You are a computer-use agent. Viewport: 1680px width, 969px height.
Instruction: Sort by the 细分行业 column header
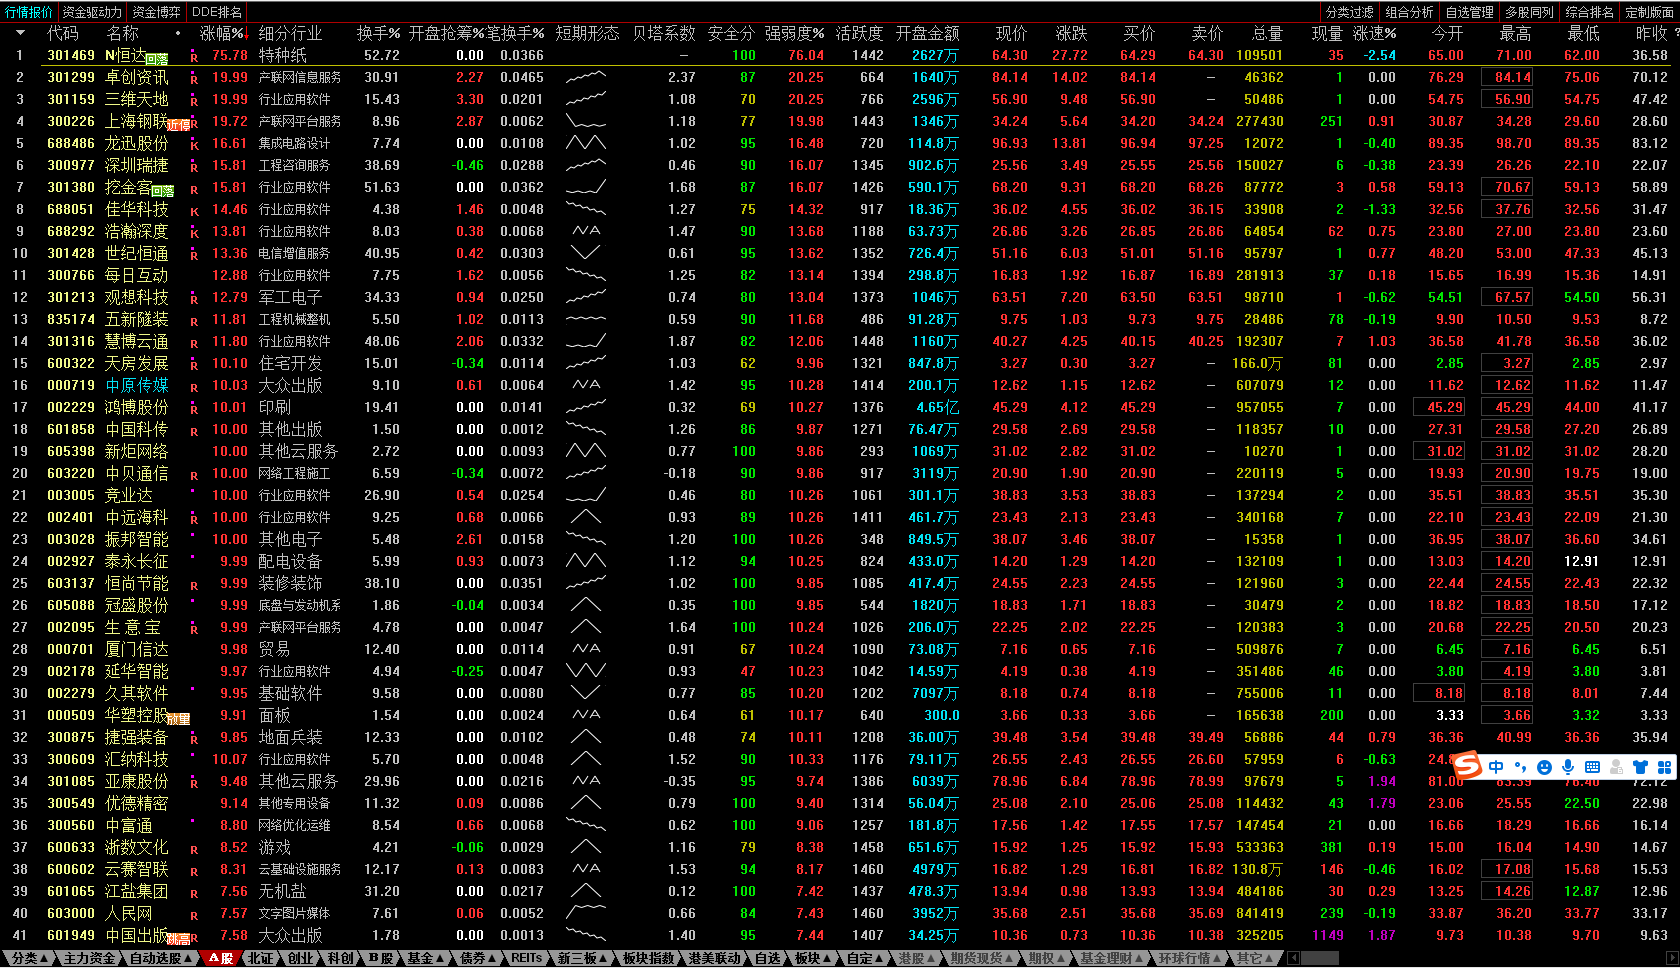click(x=290, y=33)
